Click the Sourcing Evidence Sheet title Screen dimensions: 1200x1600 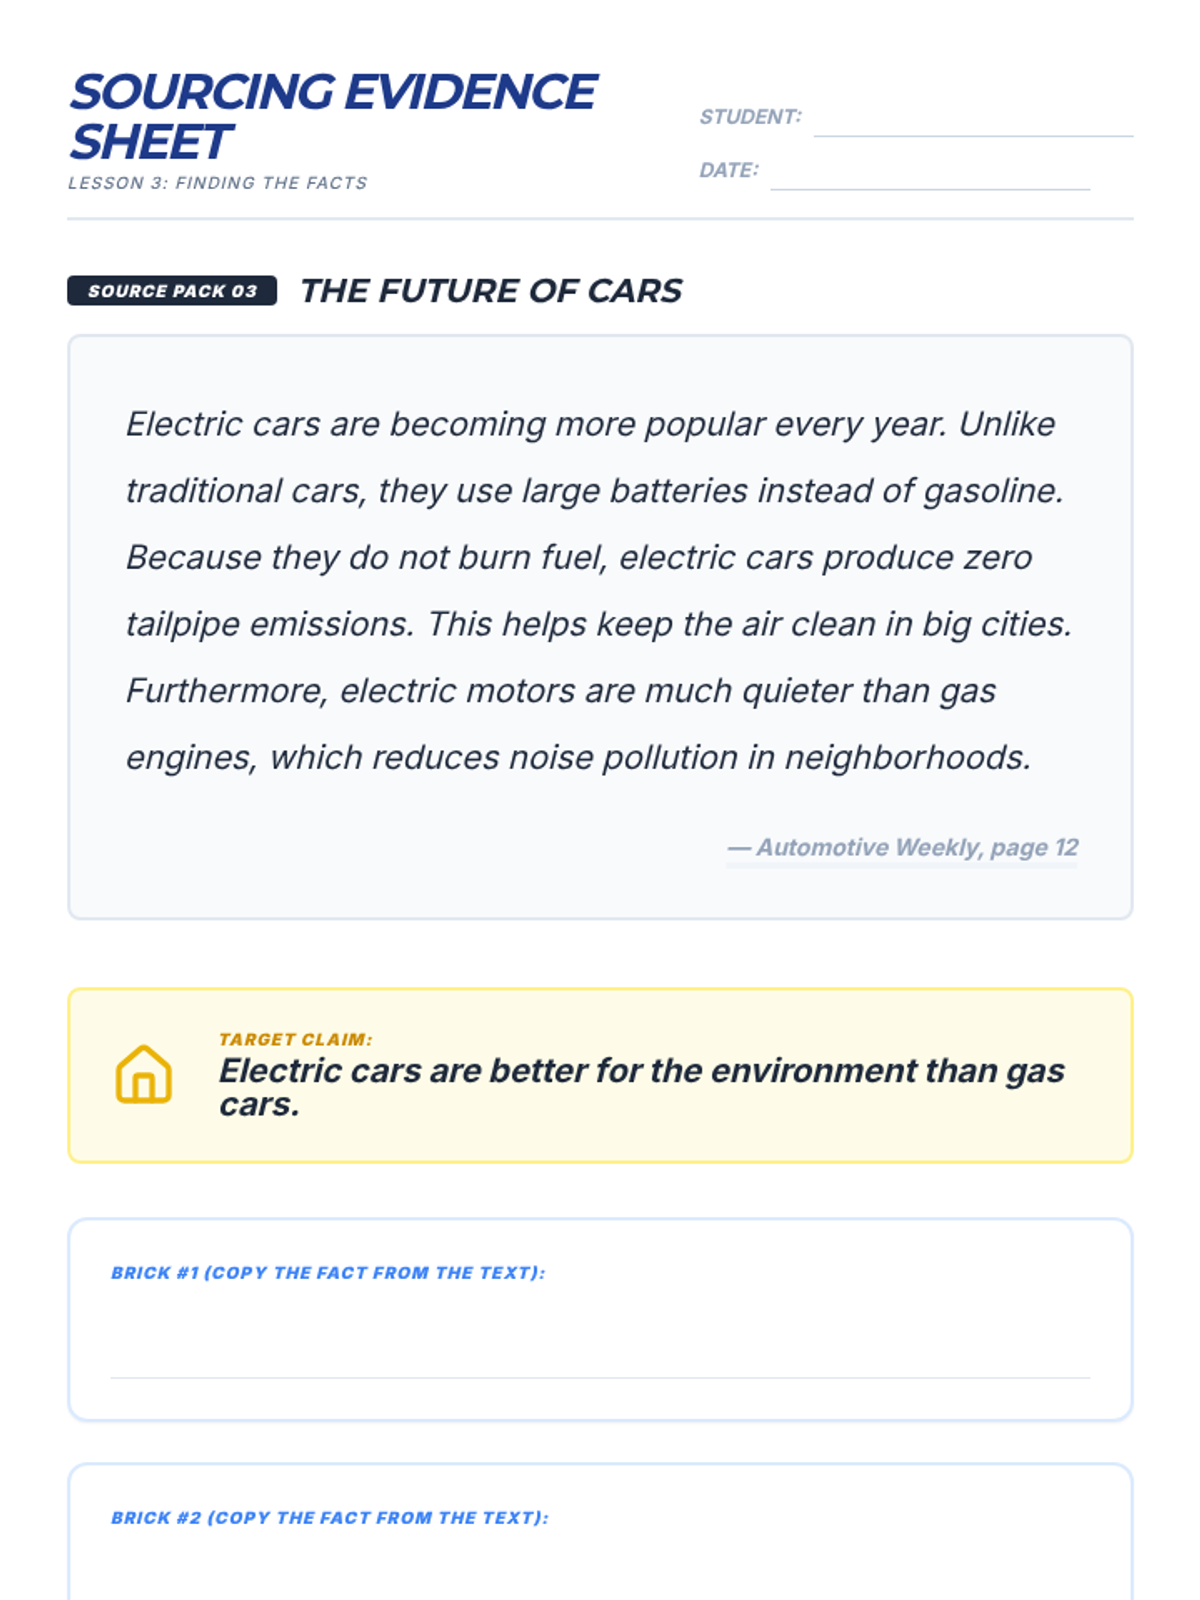pyautogui.click(x=332, y=117)
